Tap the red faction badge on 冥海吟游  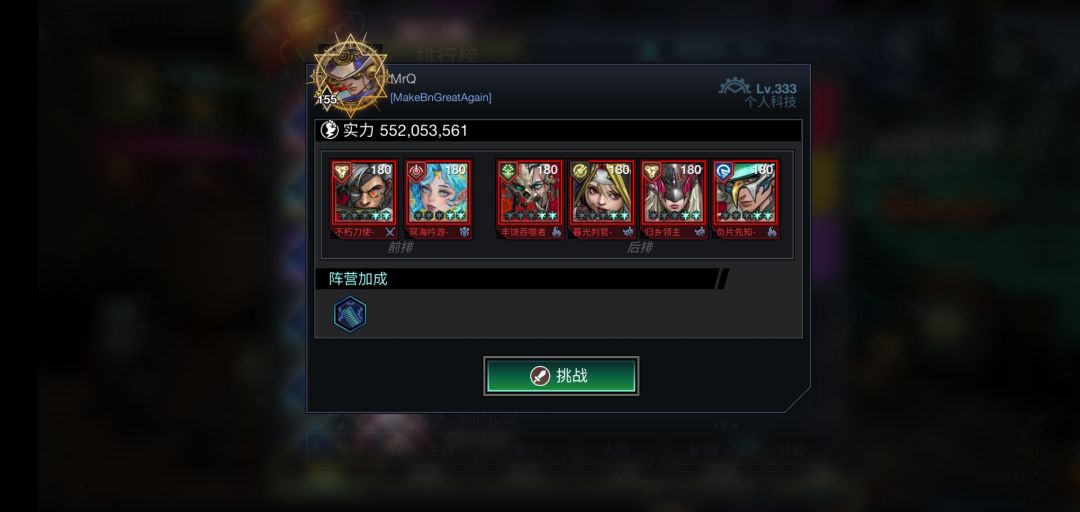point(416,171)
